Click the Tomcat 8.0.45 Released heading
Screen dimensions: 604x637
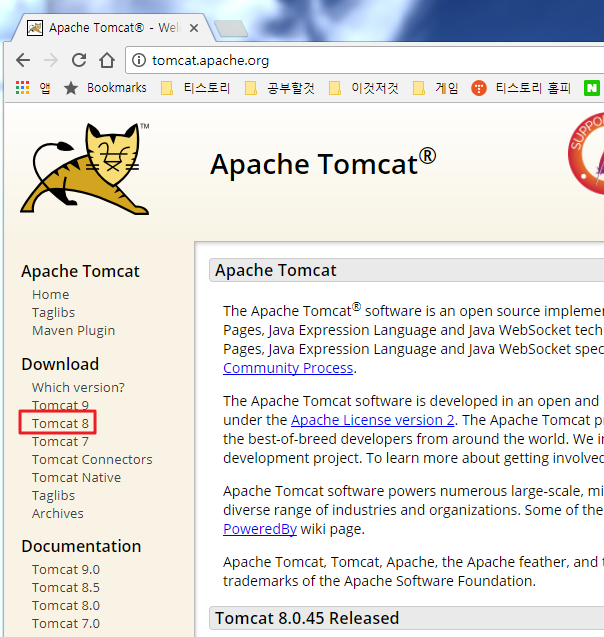coord(307,618)
